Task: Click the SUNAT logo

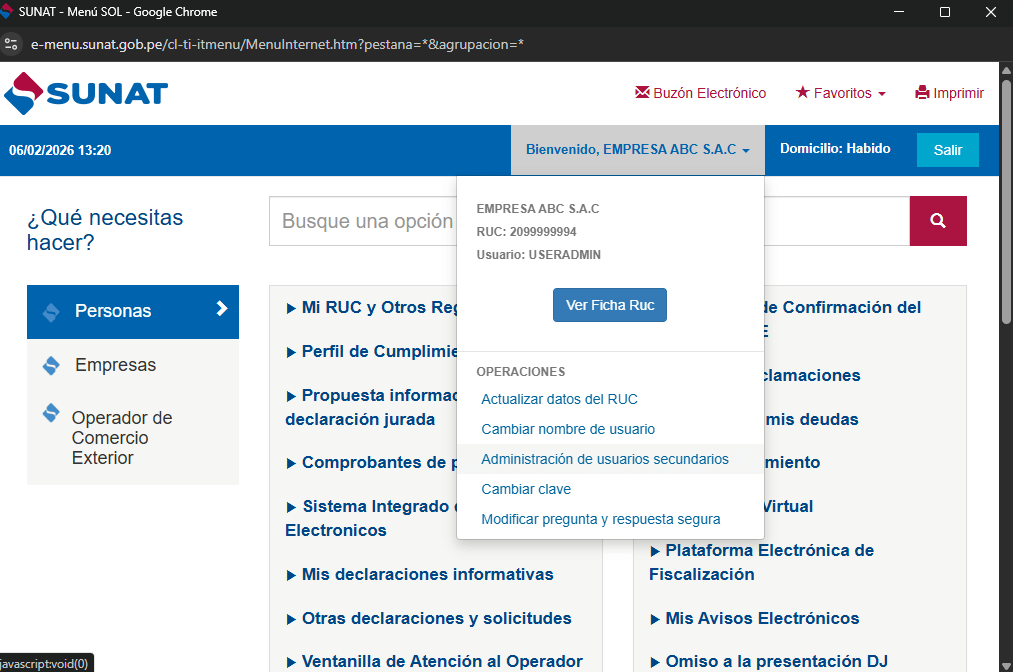Action: [86, 94]
